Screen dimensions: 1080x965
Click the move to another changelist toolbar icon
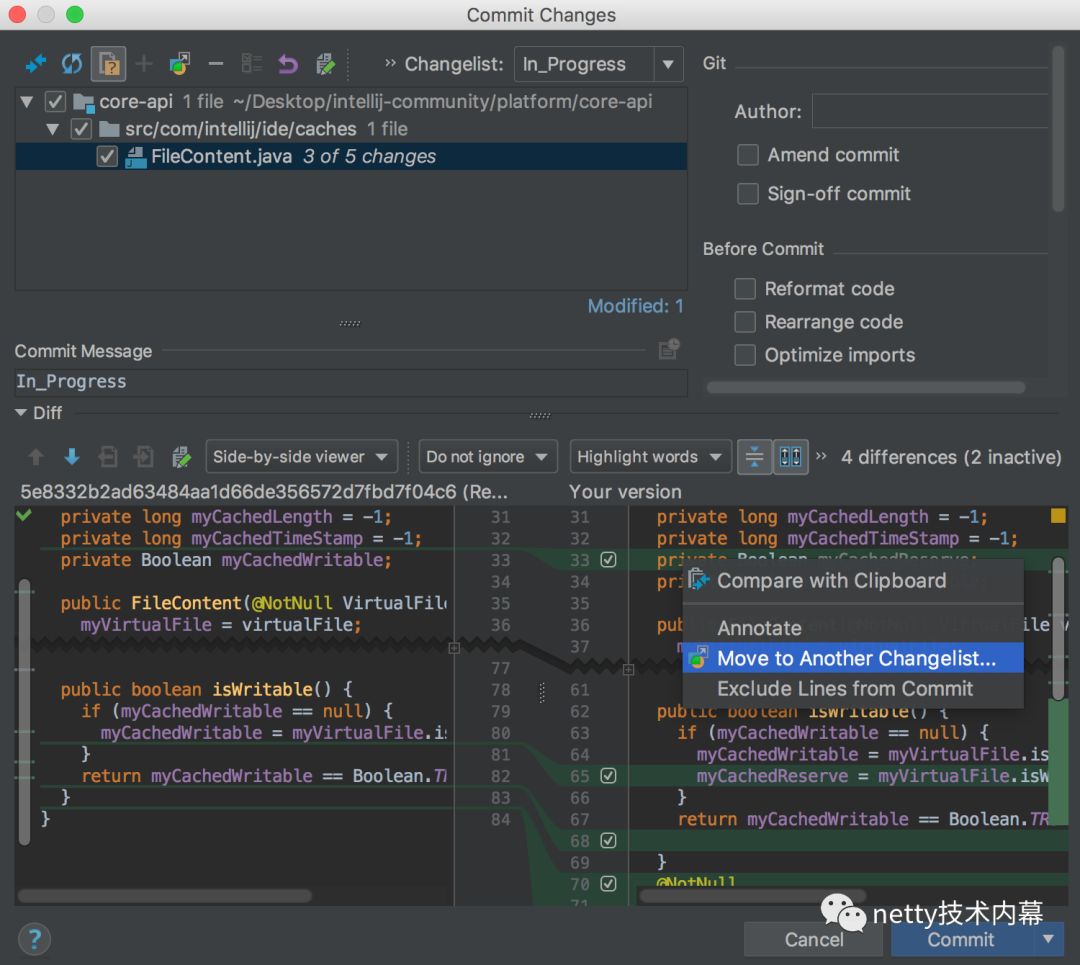(180, 64)
